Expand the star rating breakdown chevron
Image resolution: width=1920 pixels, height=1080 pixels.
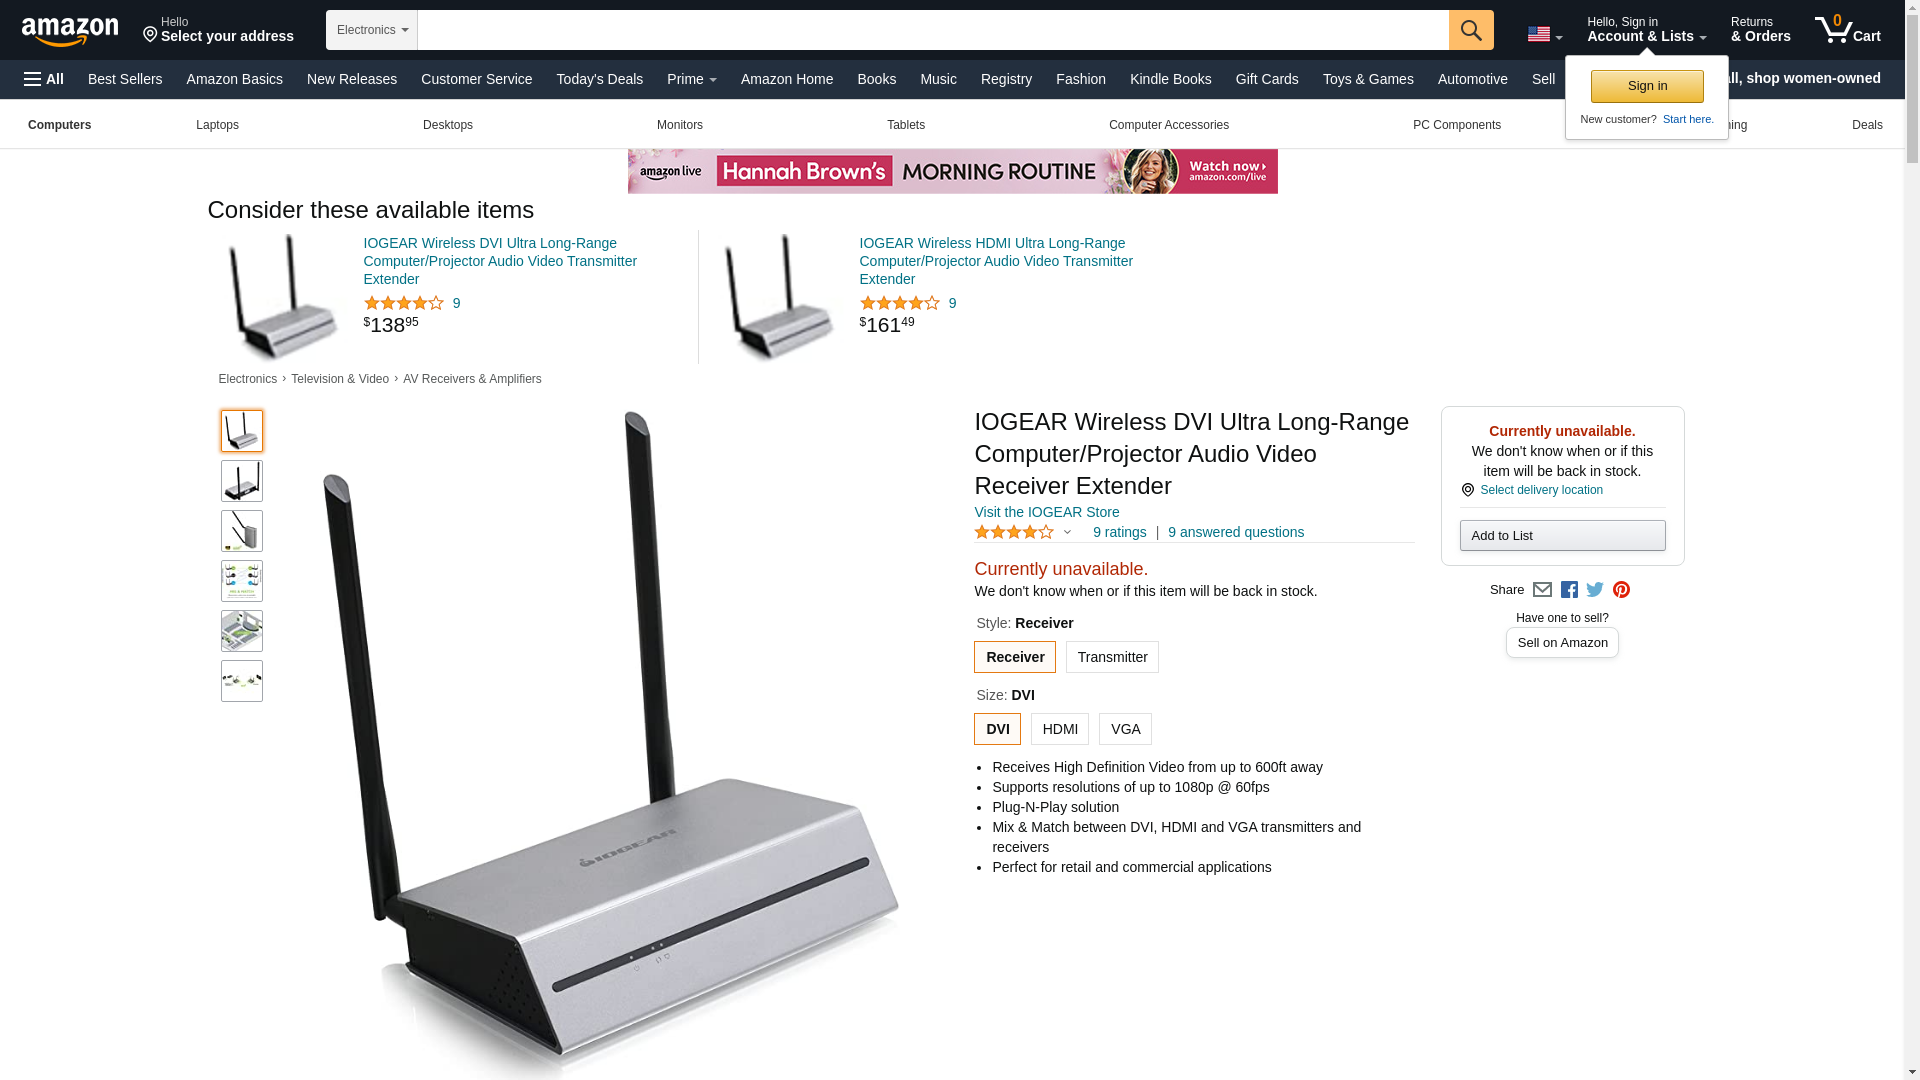point(1067,532)
